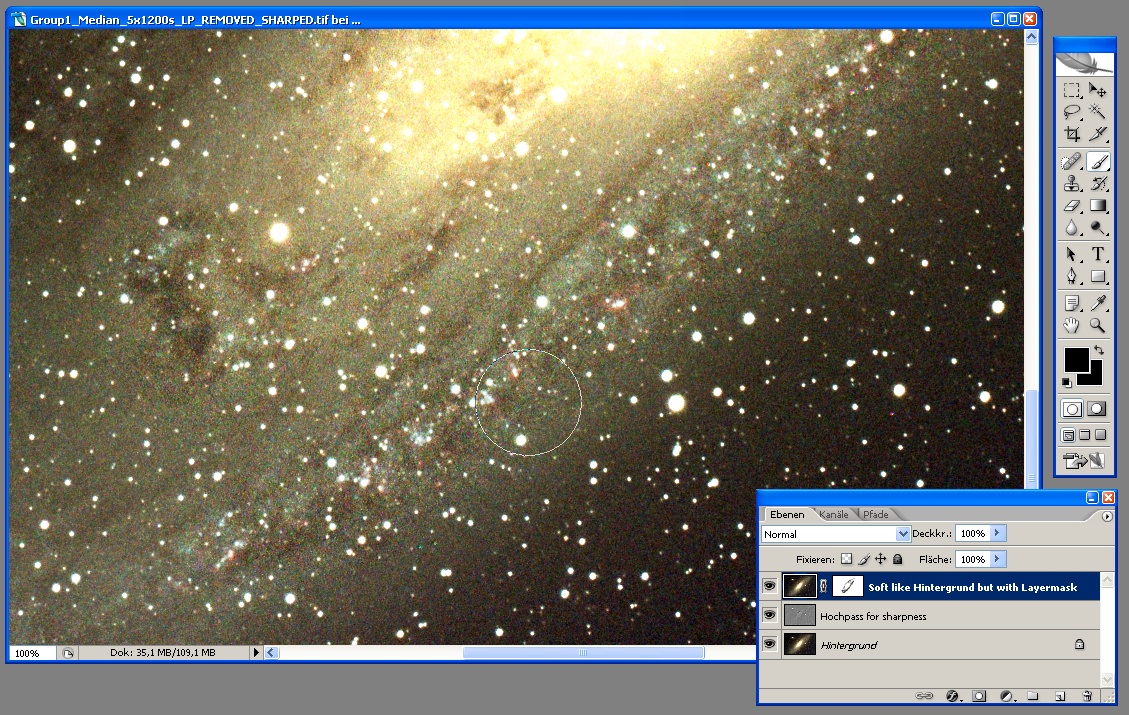This screenshot has width=1129, height=715.
Task: Select the Slice tool
Action: [1097, 134]
